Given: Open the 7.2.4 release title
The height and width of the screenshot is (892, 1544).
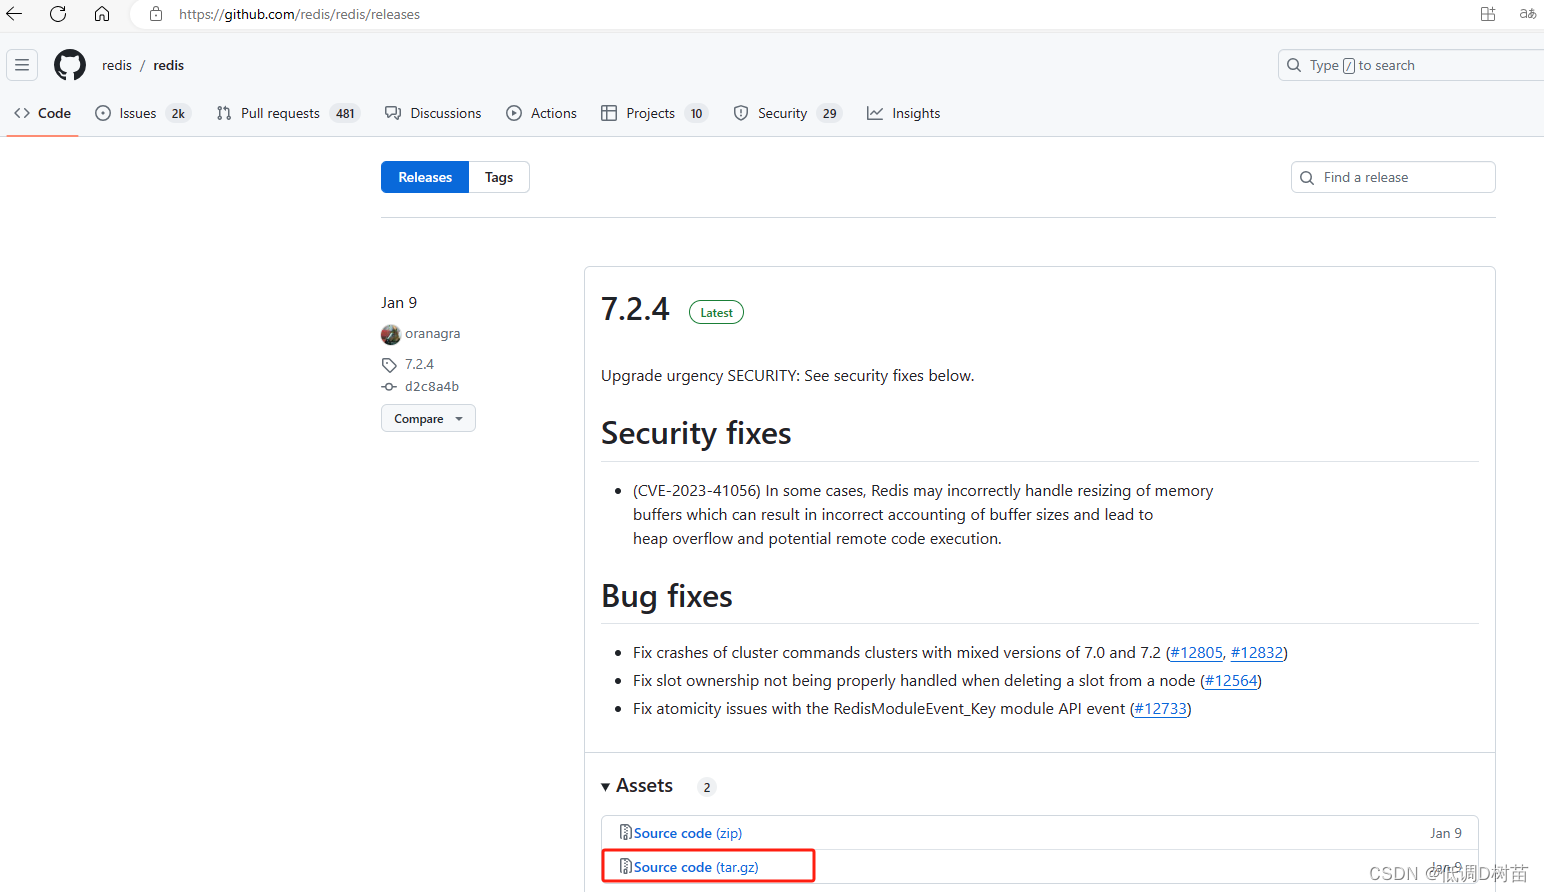Looking at the screenshot, I should tap(635, 309).
